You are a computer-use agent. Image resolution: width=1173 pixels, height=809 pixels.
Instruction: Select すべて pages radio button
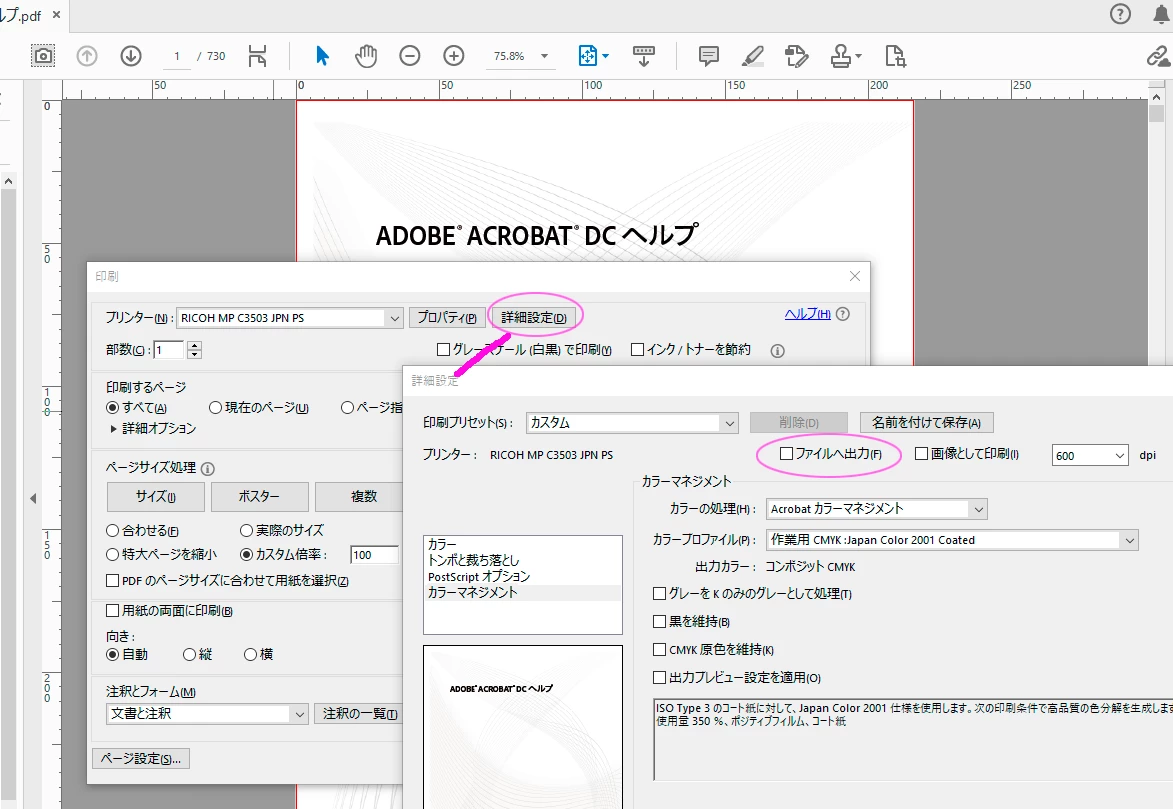(112, 408)
